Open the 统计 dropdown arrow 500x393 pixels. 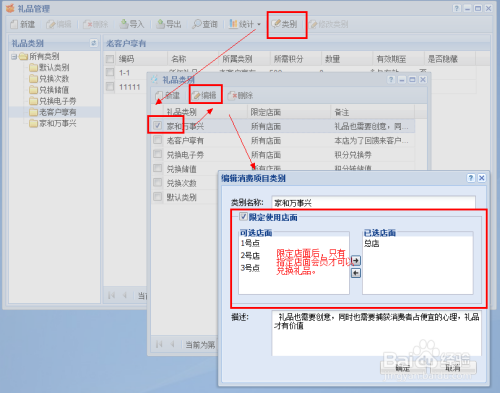click(259, 24)
